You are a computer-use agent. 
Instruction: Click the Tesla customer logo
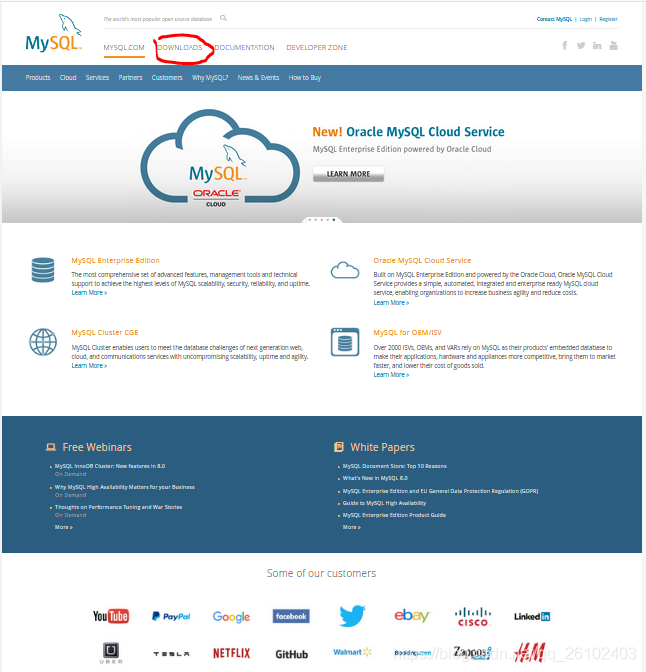pos(171,654)
